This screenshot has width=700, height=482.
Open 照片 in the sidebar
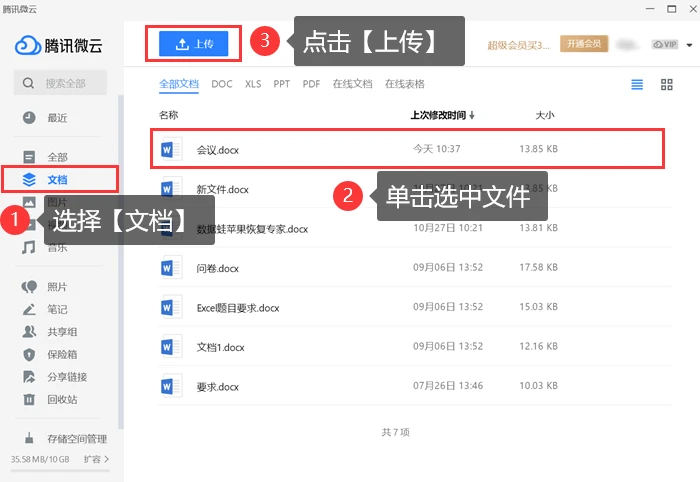coord(45,287)
